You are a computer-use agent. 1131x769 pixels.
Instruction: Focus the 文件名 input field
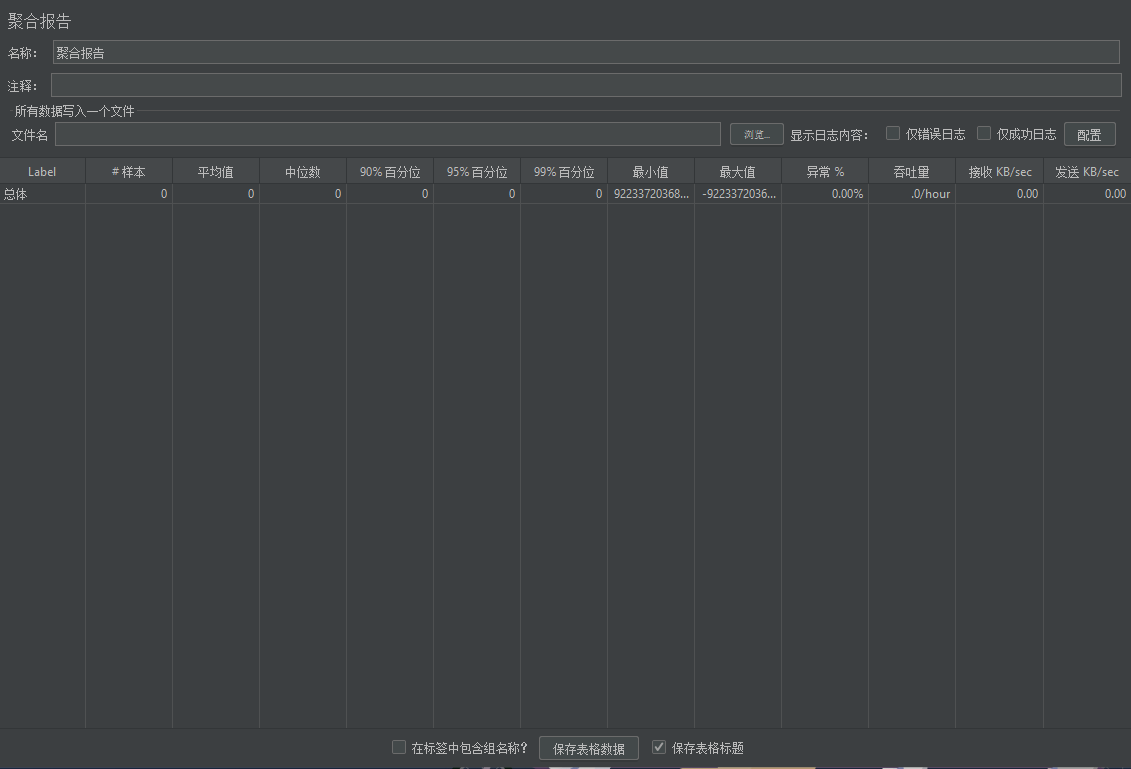tap(388, 134)
